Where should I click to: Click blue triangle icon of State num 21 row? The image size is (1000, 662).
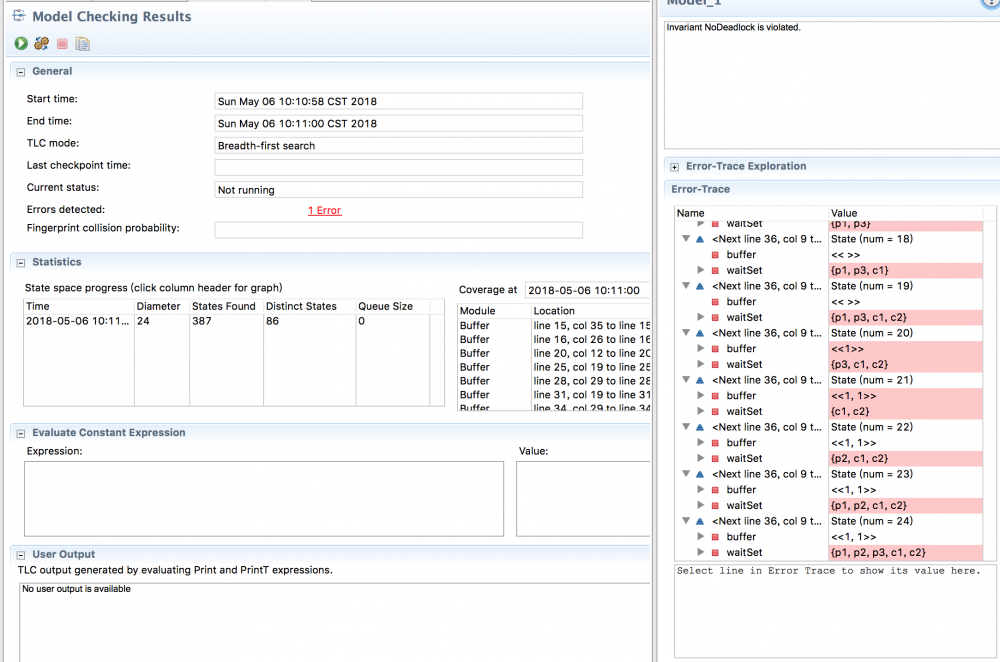700,380
